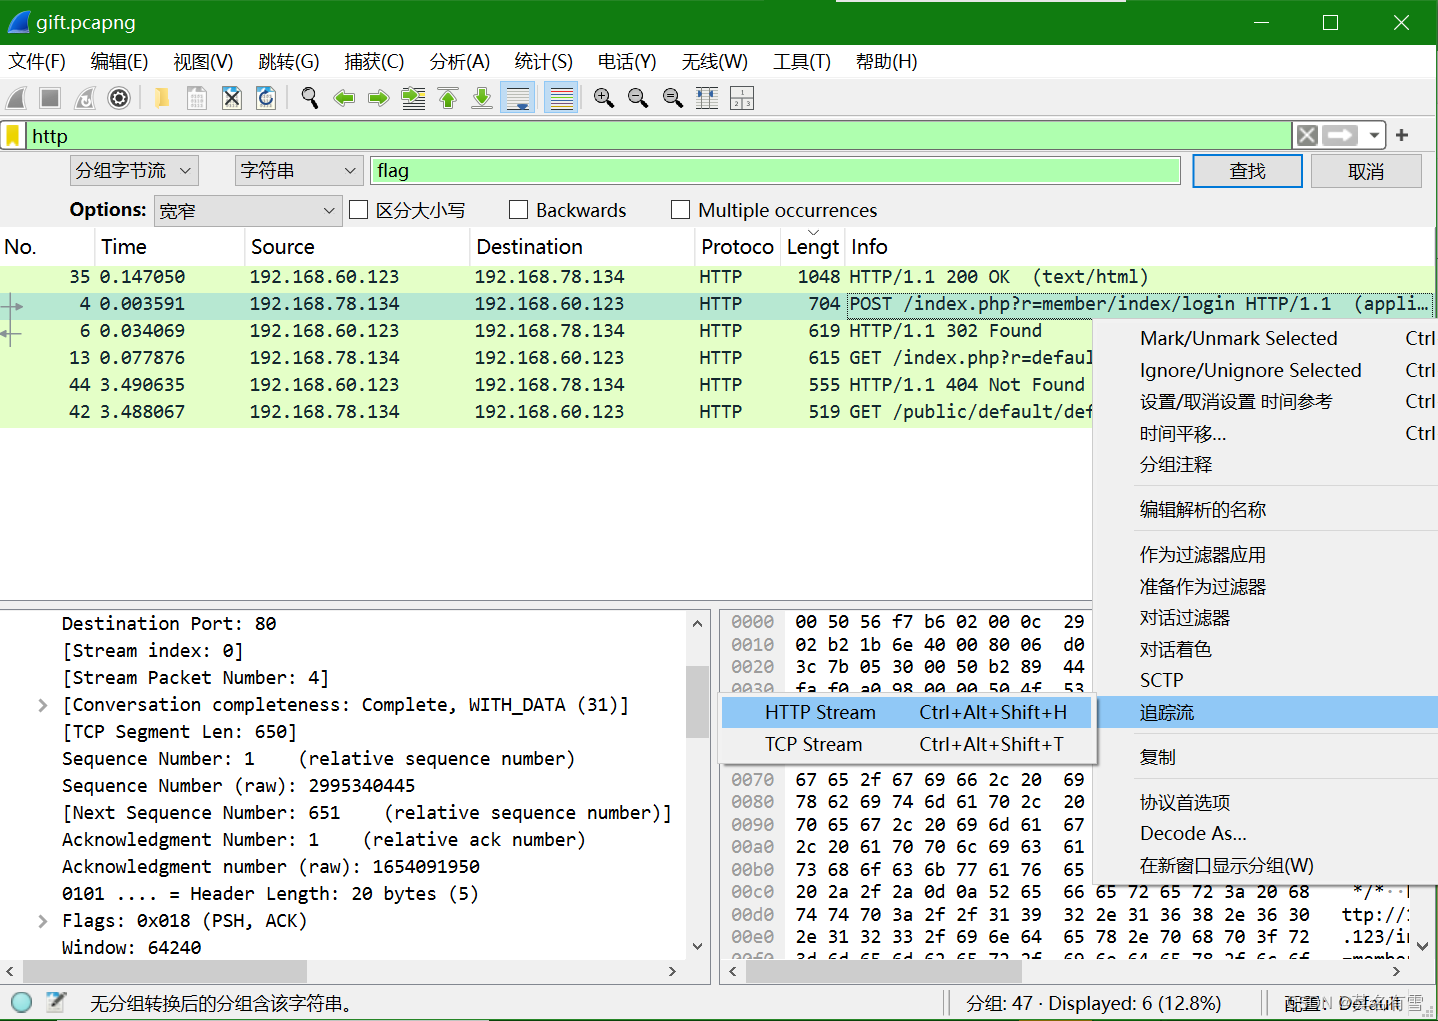The width and height of the screenshot is (1438, 1021).
Task: Click the start capture shark fin icon
Action: pyautogui.click(x=16, y=98)
